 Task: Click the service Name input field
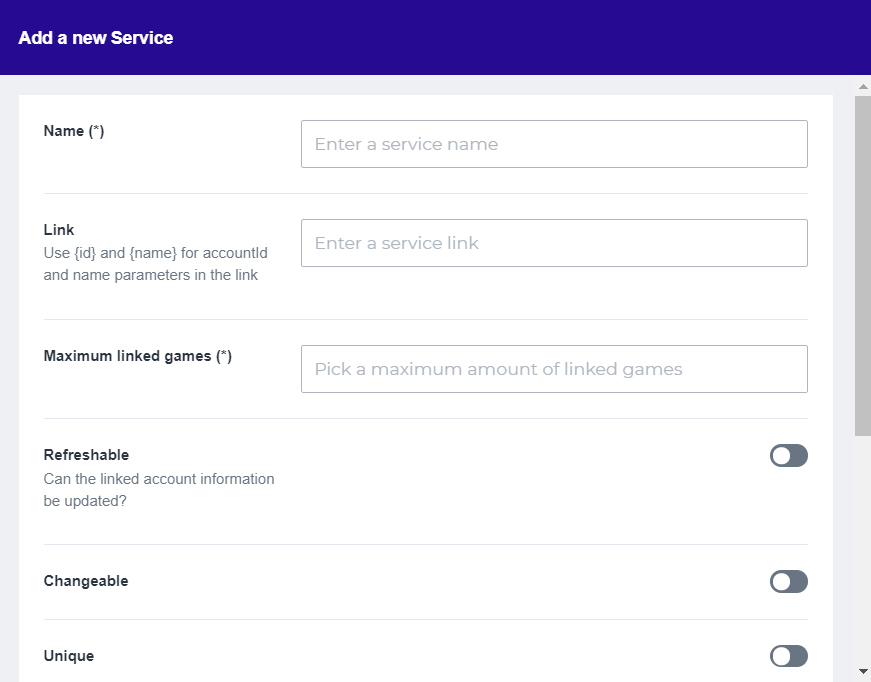(x=554, y=144)
